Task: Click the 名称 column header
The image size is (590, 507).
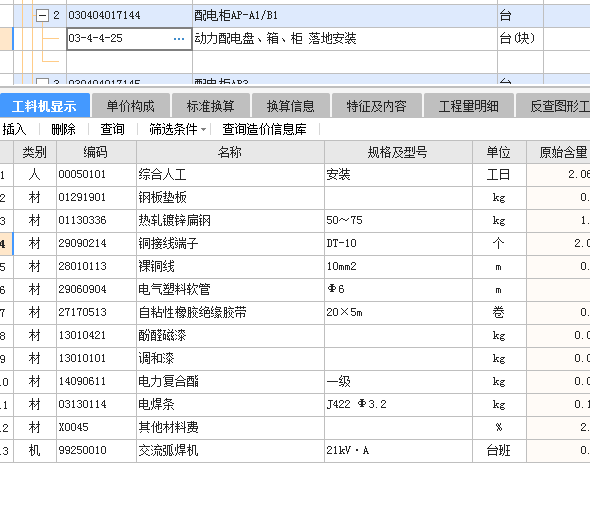Action: [230, 152]
